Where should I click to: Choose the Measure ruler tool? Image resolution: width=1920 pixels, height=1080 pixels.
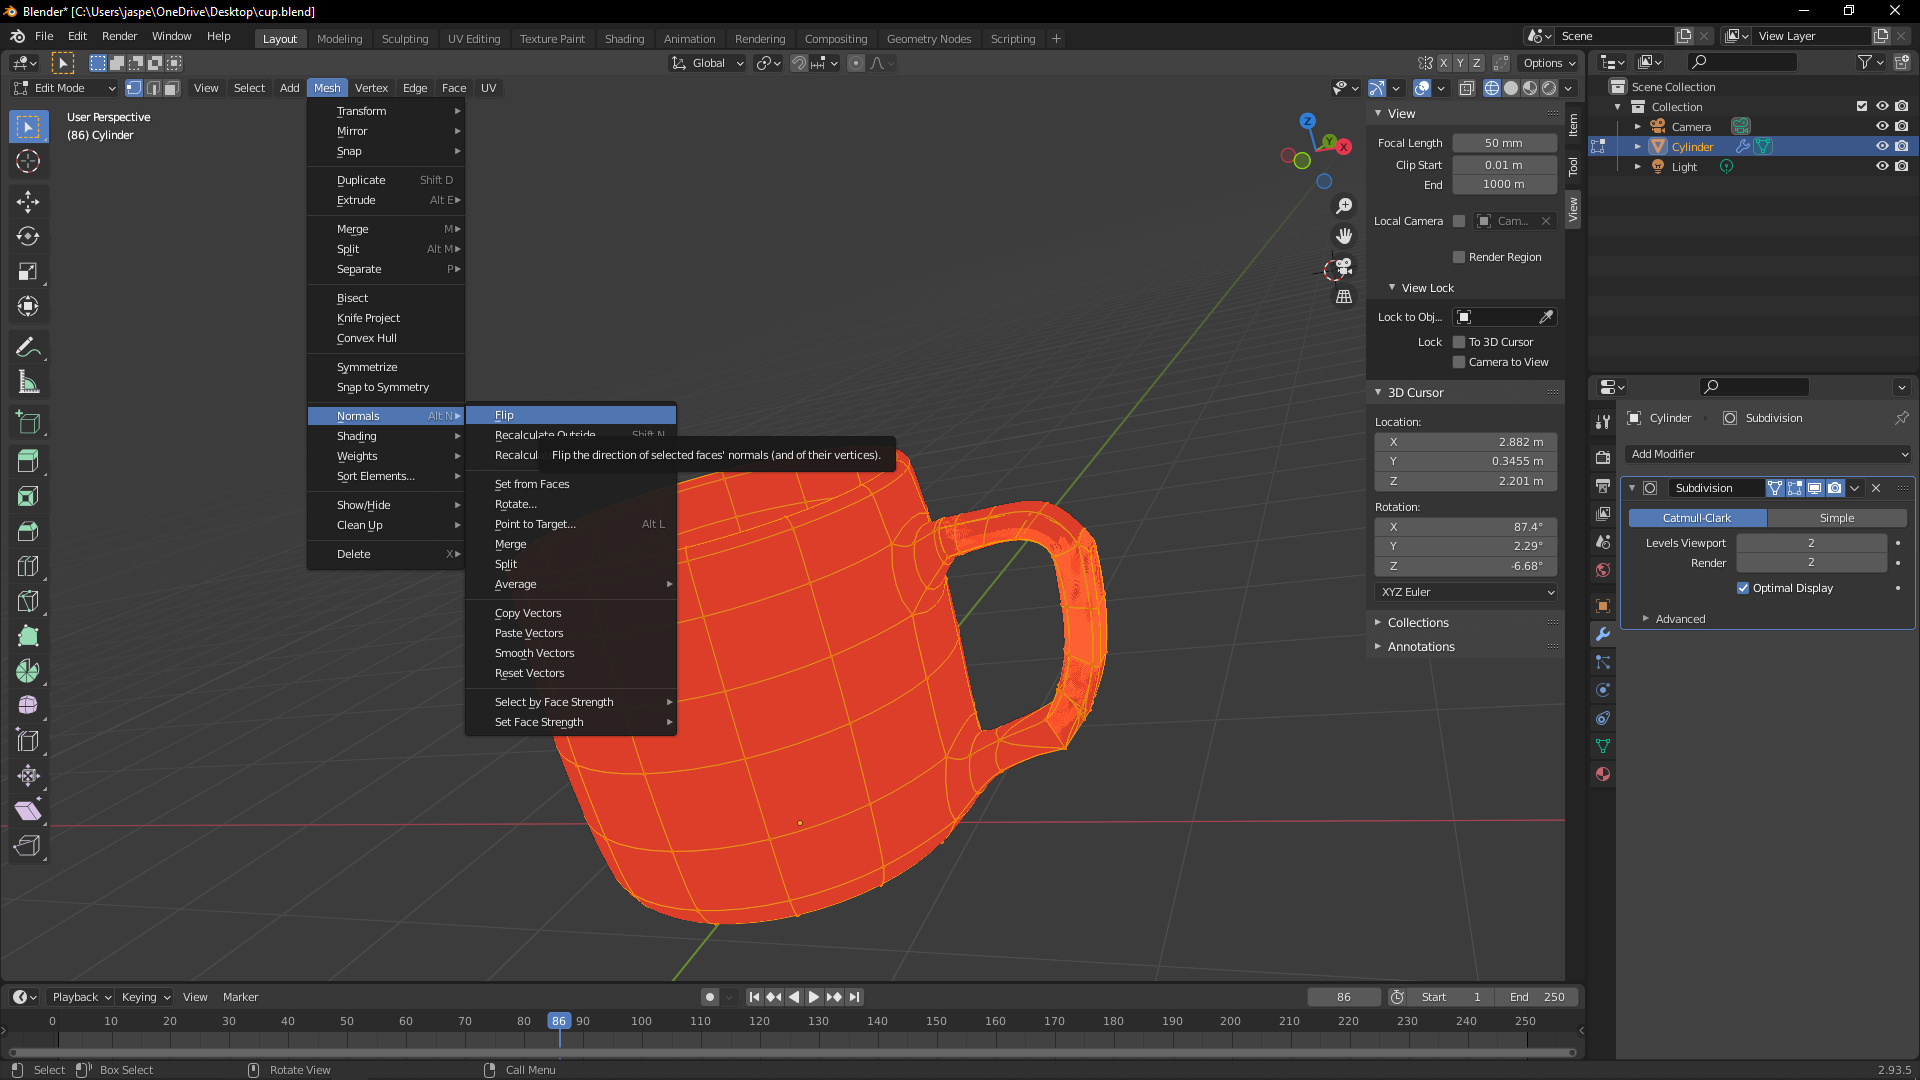tap(28, 382)
